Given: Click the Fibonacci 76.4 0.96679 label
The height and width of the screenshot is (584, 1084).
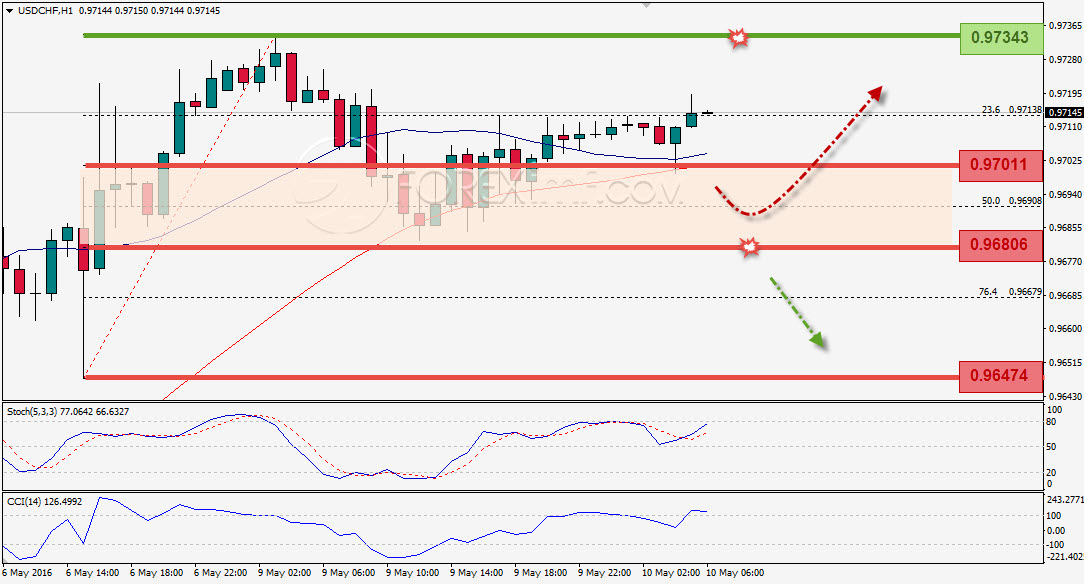Looking at the screenshot, I should (x=1010, y=292).
